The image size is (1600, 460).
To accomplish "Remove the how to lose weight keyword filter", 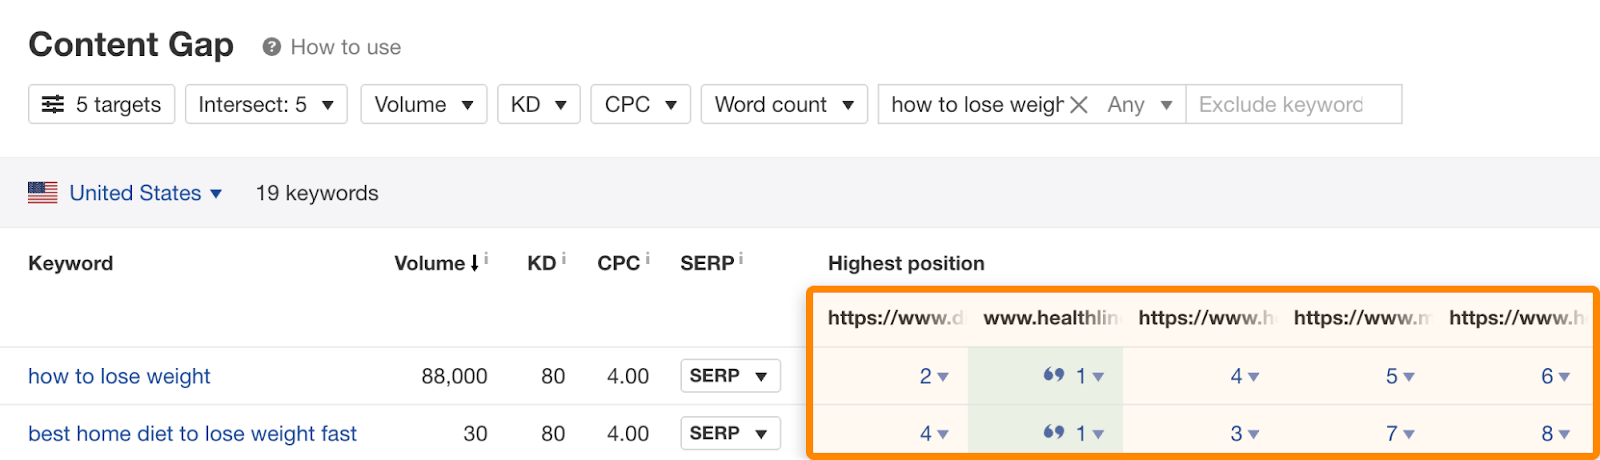I will tap(1079, 105).
